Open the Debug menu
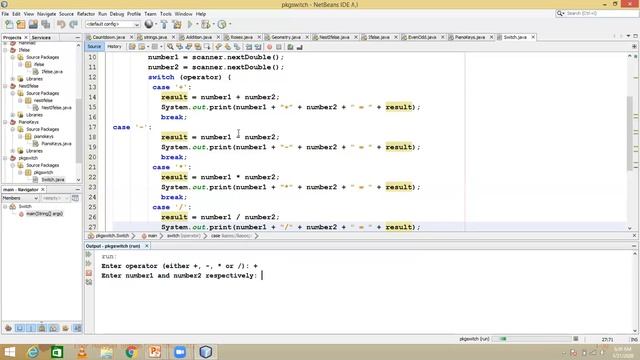 (x=117, y=14)
